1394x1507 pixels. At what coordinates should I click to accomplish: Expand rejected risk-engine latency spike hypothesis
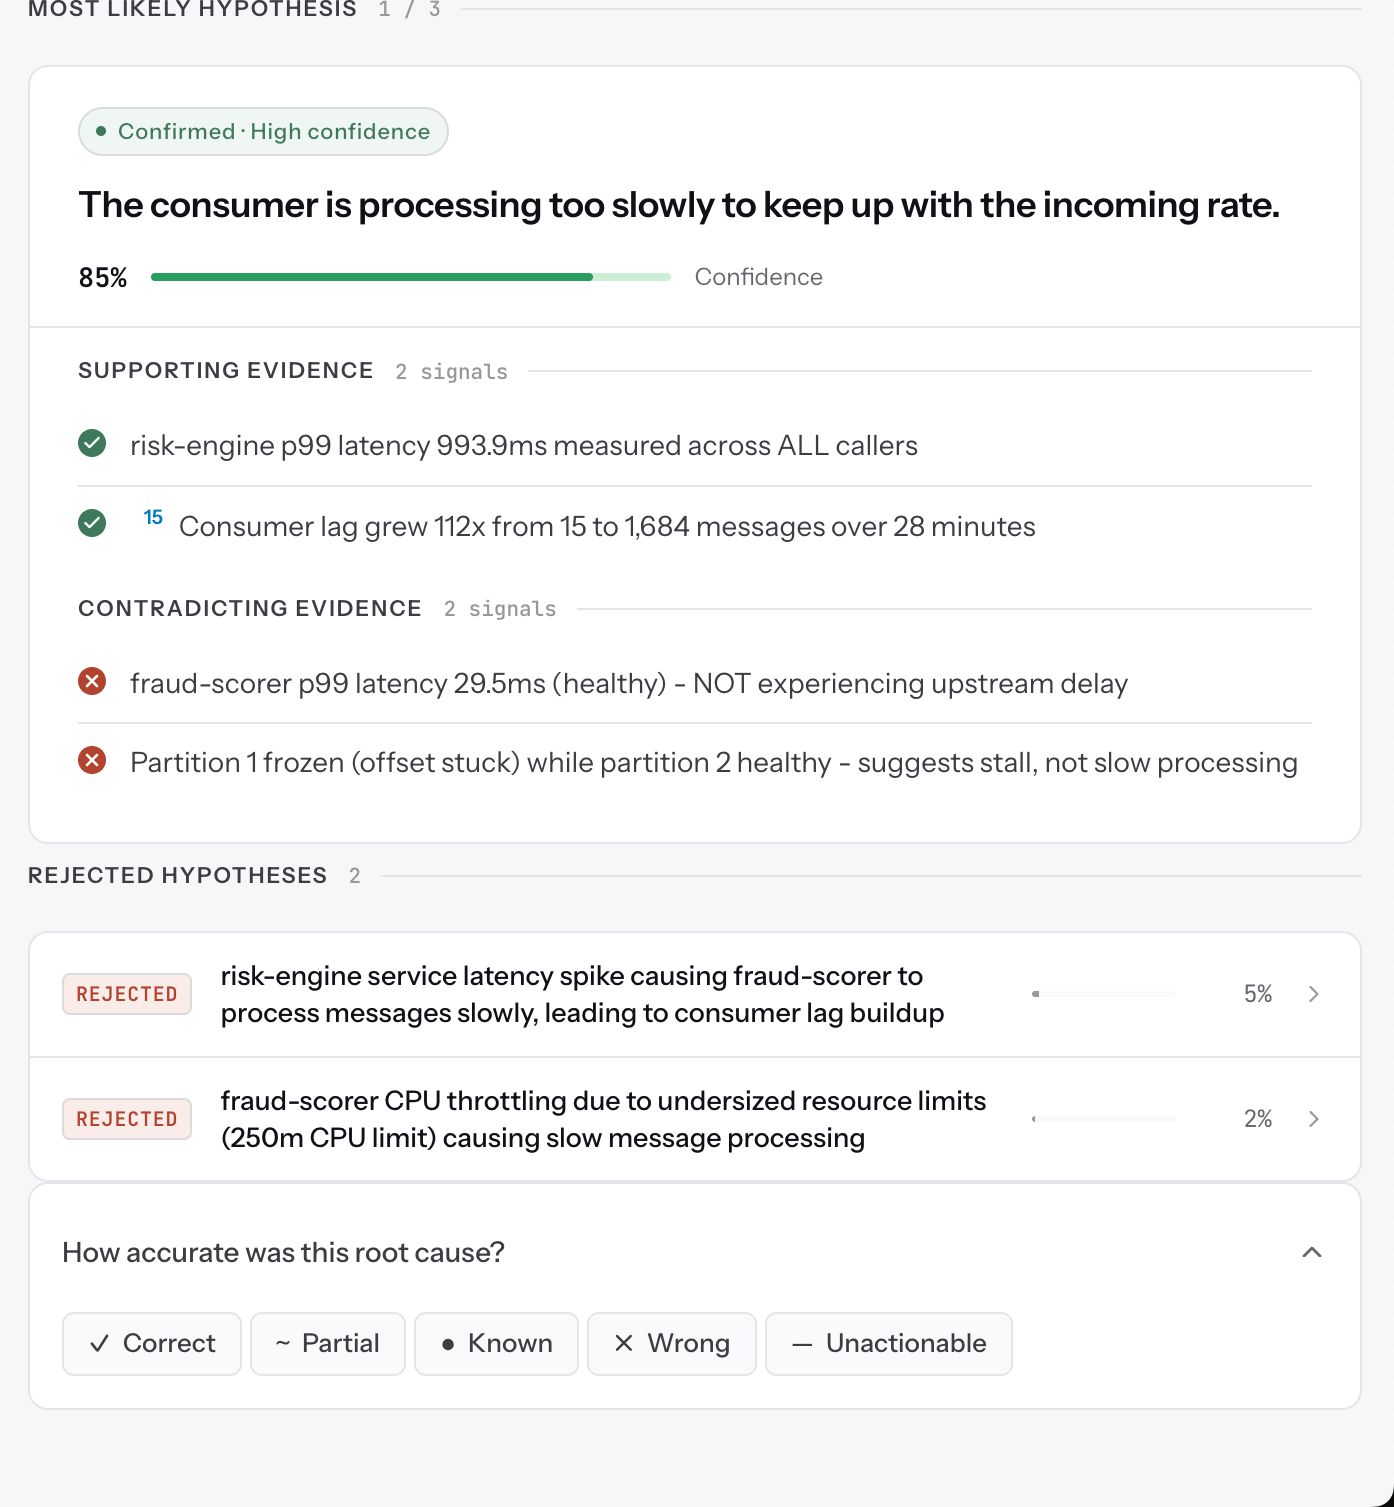coord(1314,993)
